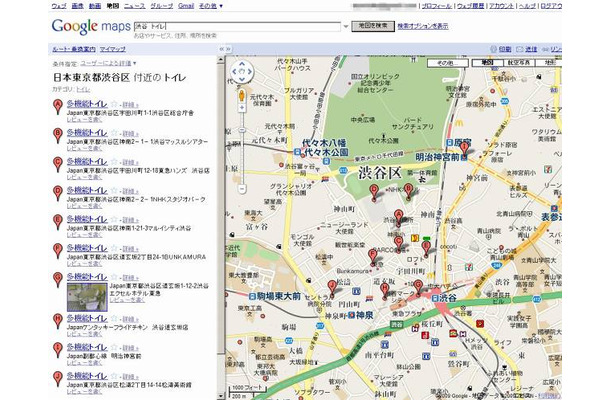The image size is (610, 400).
Task: Click marker I on the map near 原宿
Action: [x=464, y=150]
